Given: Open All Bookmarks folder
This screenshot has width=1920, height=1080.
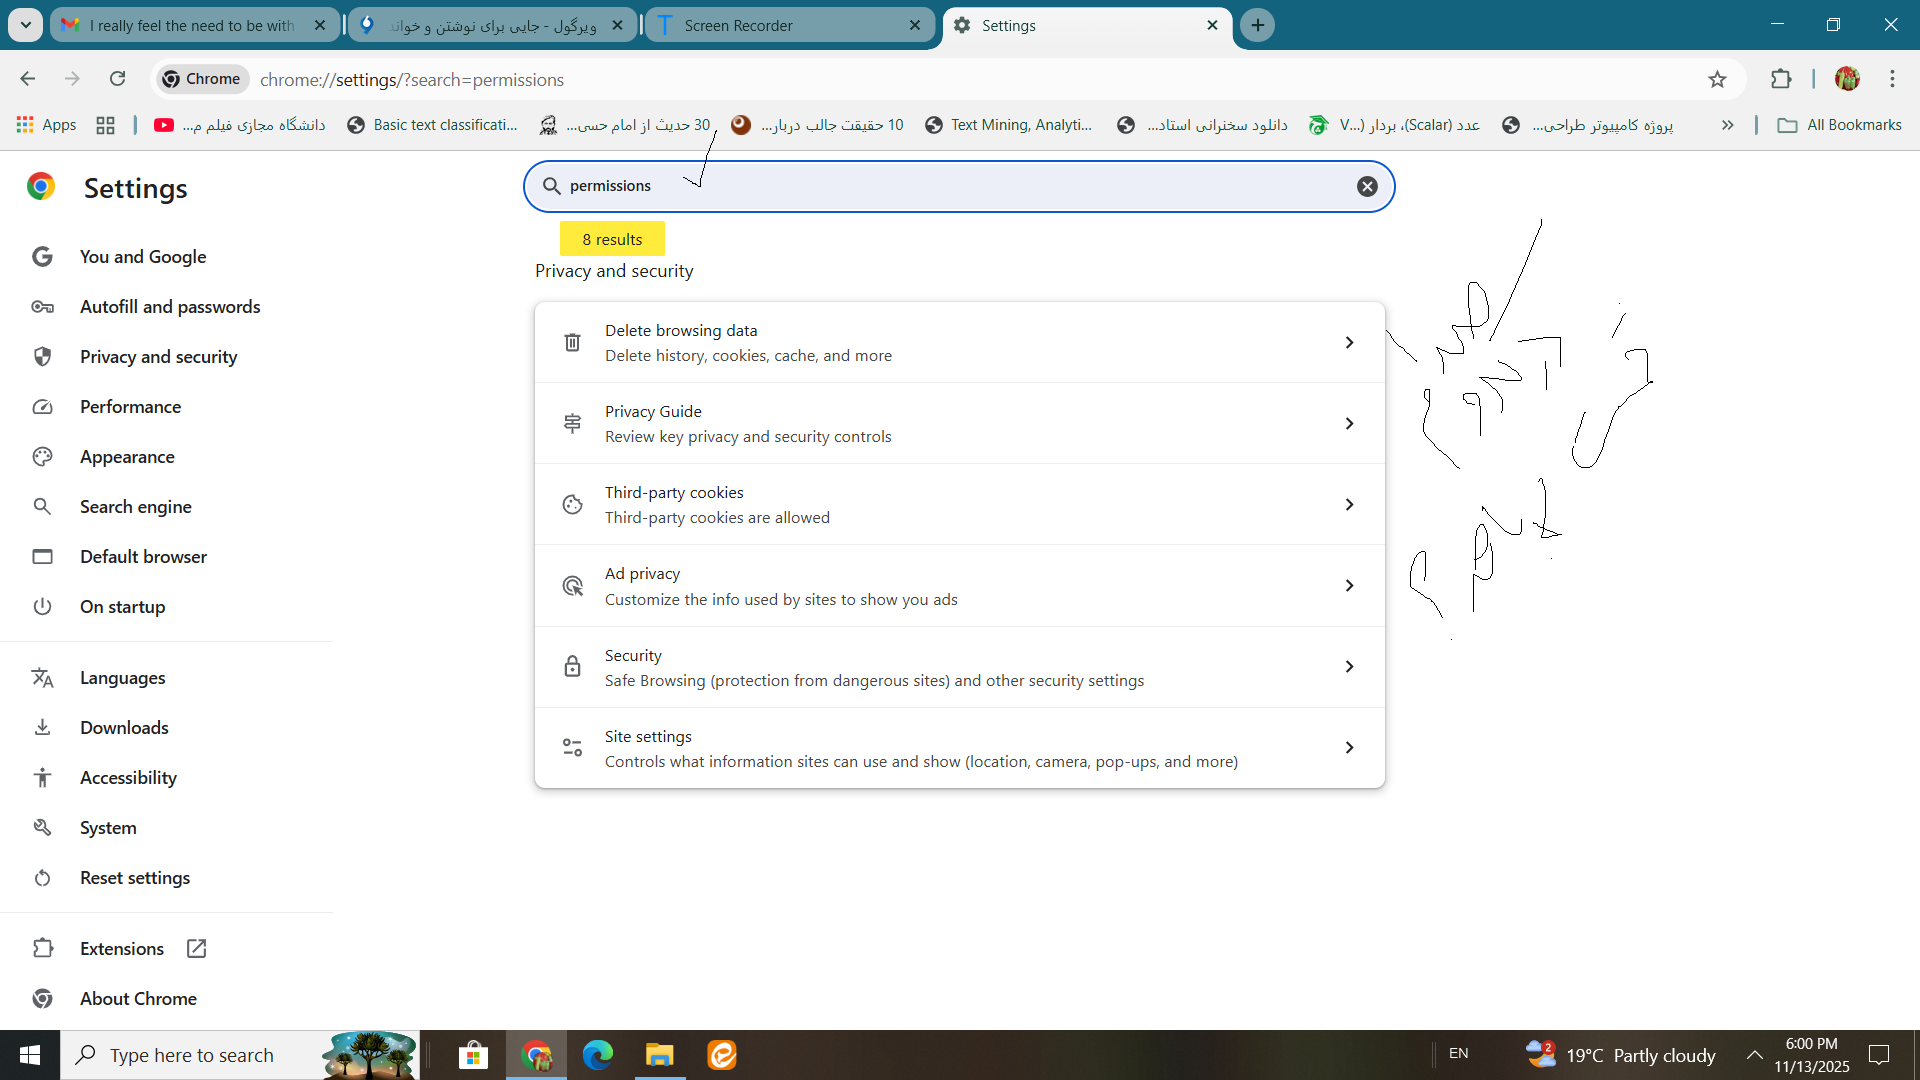Looking at the screenshot, I should (1840, 125).
